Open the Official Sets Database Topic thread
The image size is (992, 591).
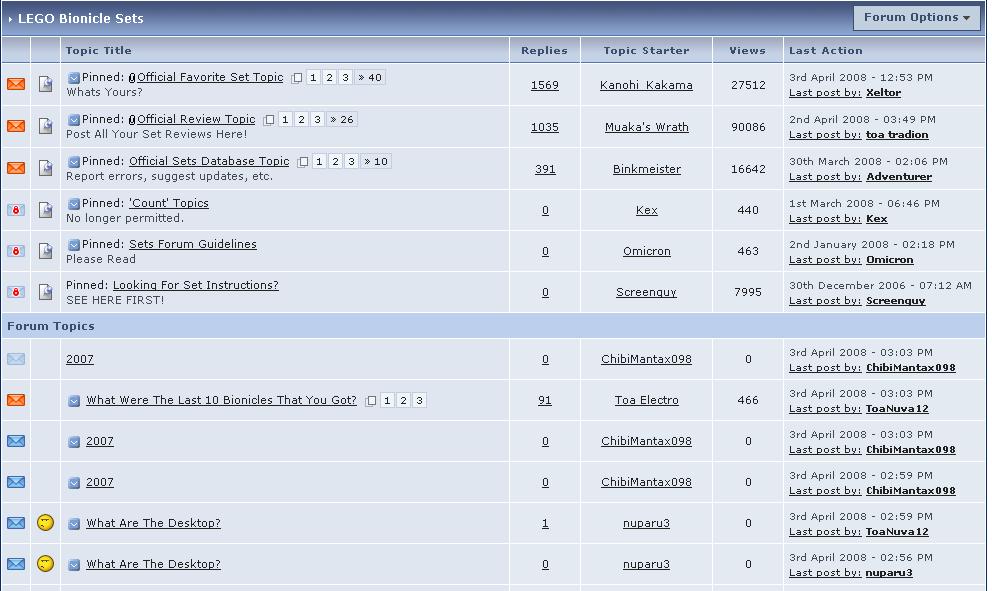[x=209, y=161]
